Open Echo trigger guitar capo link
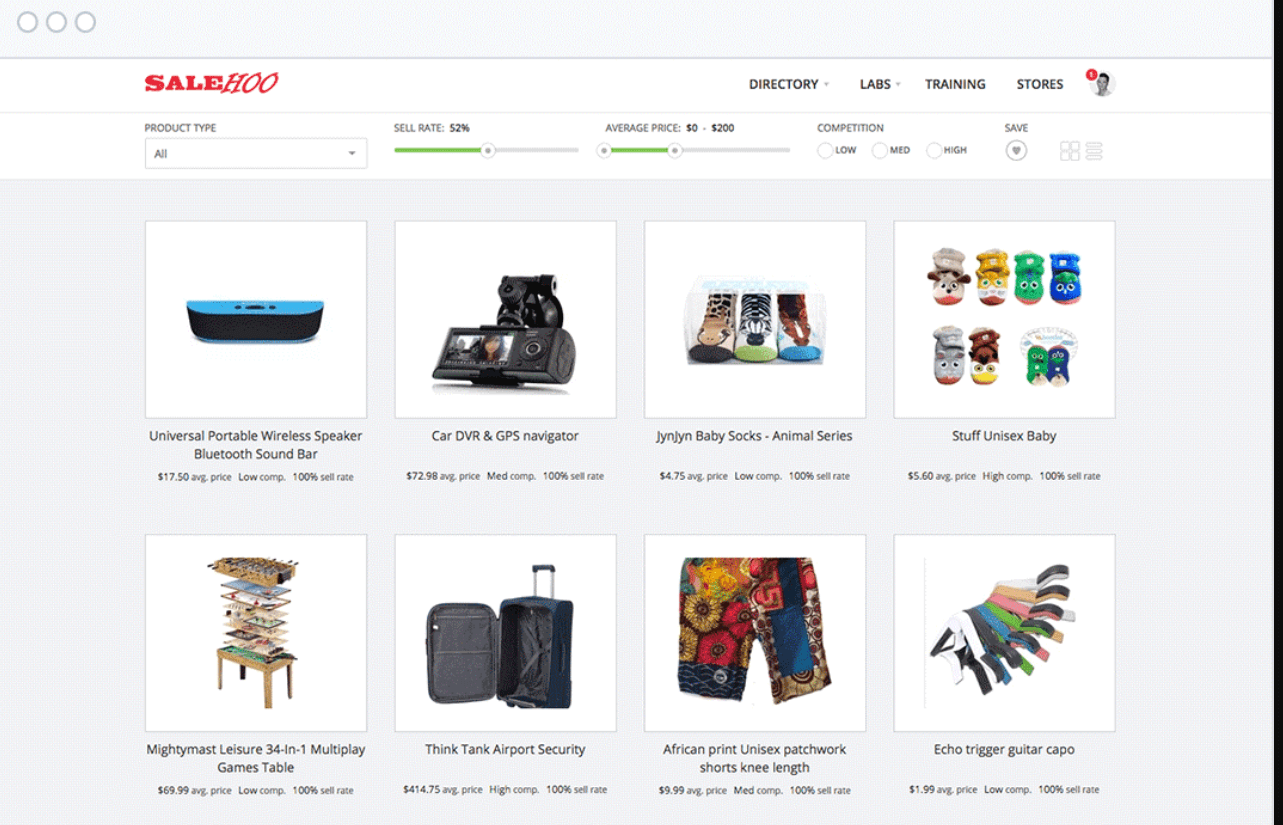This screenshot has height=825, width=1283. click(1004, 749)
